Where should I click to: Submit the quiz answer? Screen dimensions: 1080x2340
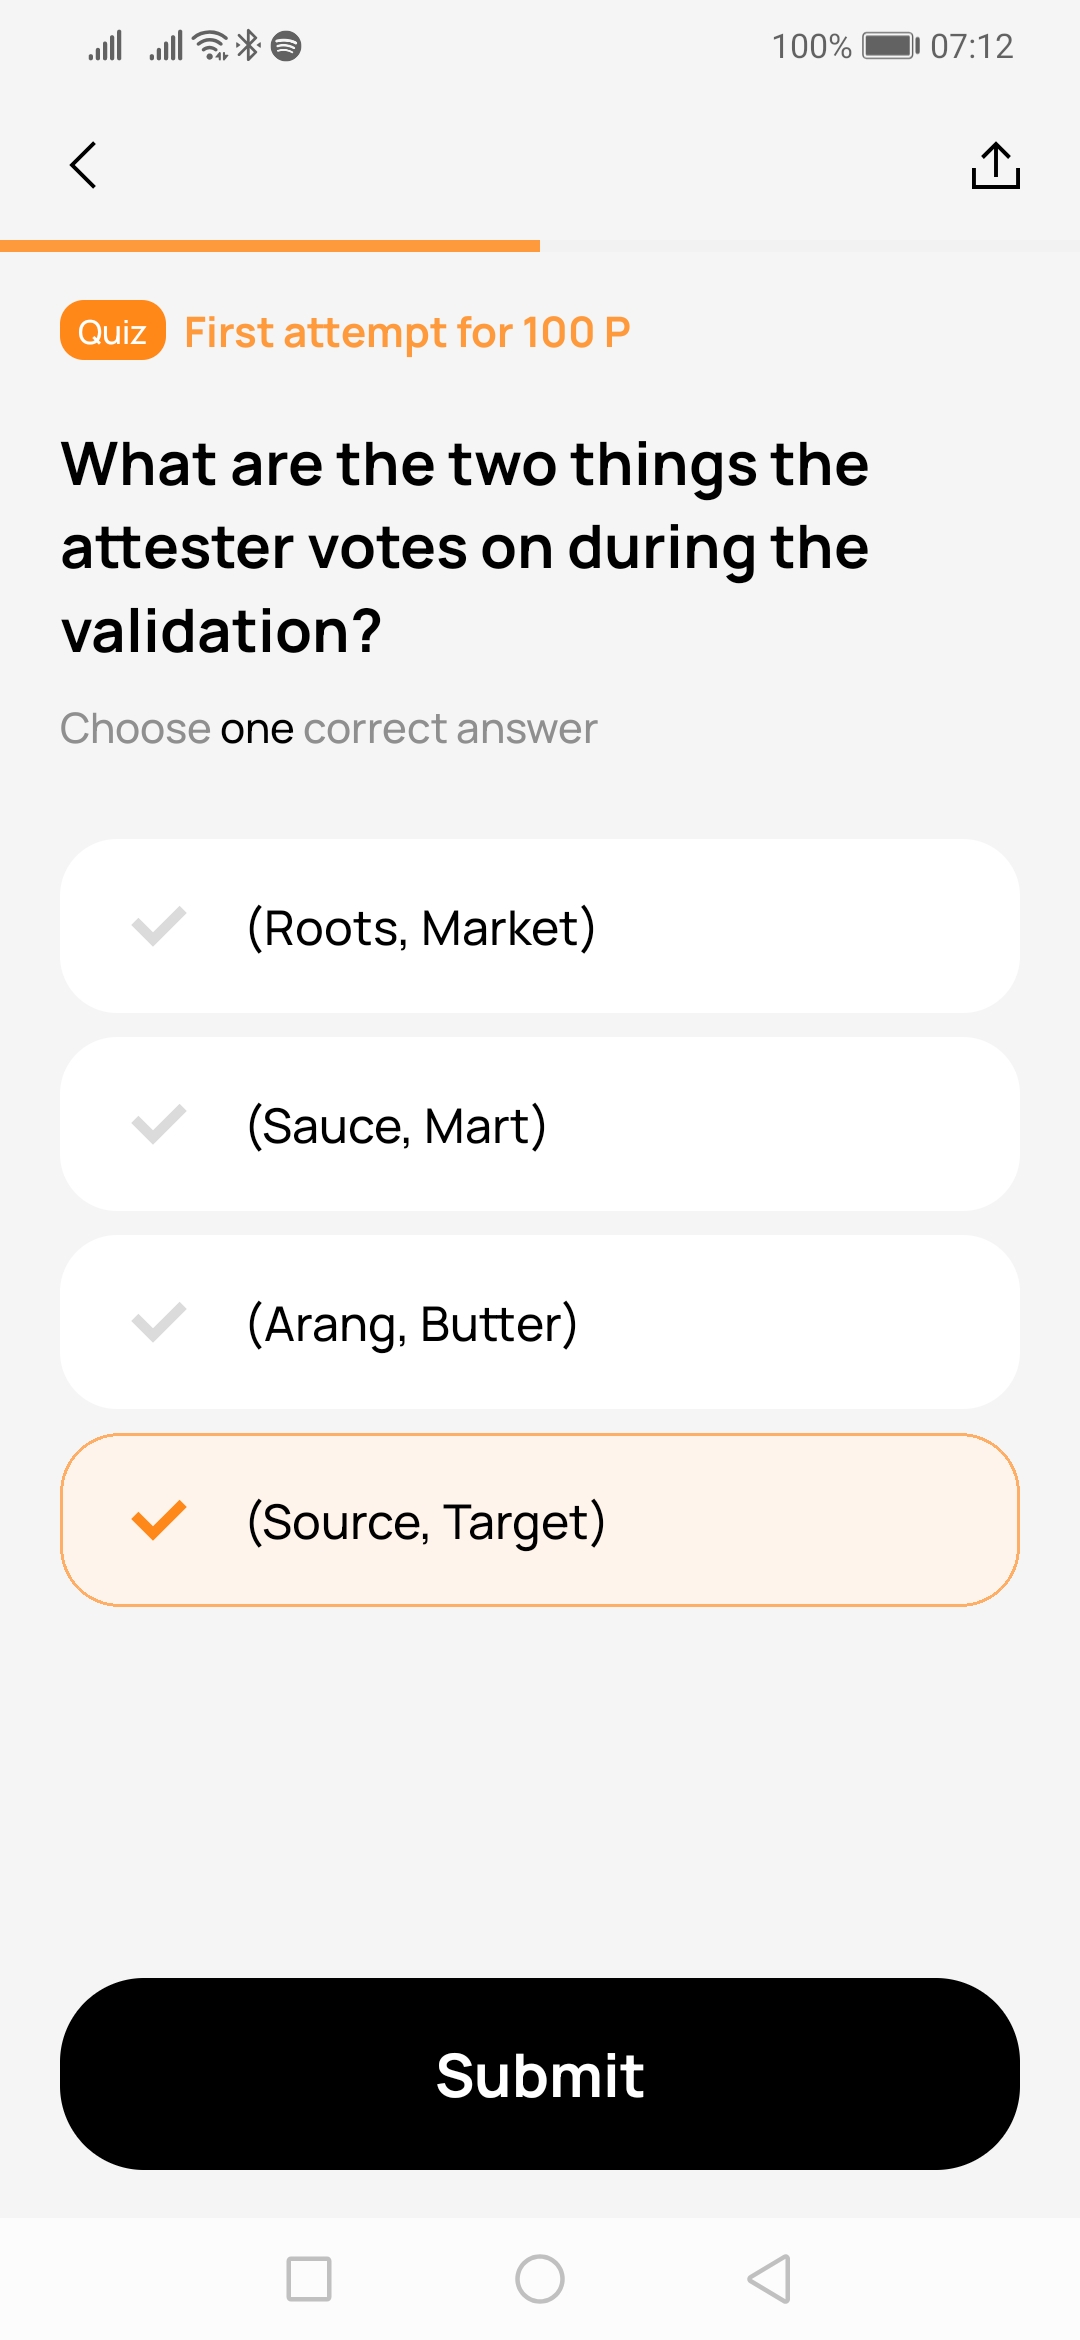click(x=540, y=2074)
